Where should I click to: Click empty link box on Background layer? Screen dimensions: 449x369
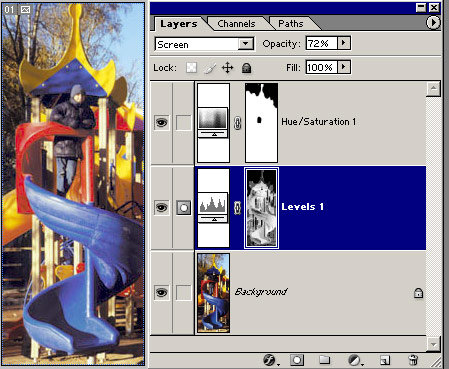[184, 293]
